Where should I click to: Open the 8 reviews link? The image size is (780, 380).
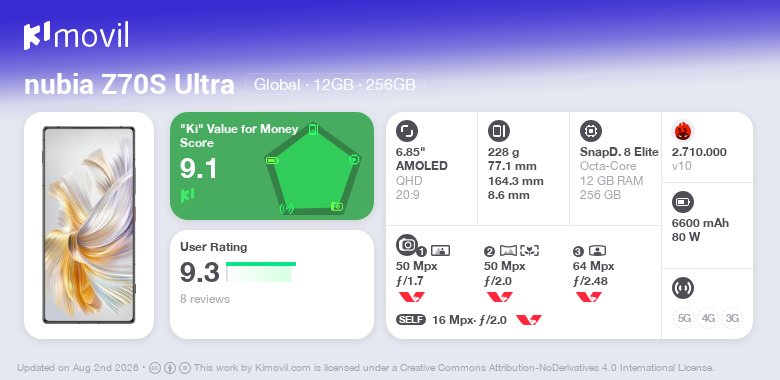pos(205,299)
